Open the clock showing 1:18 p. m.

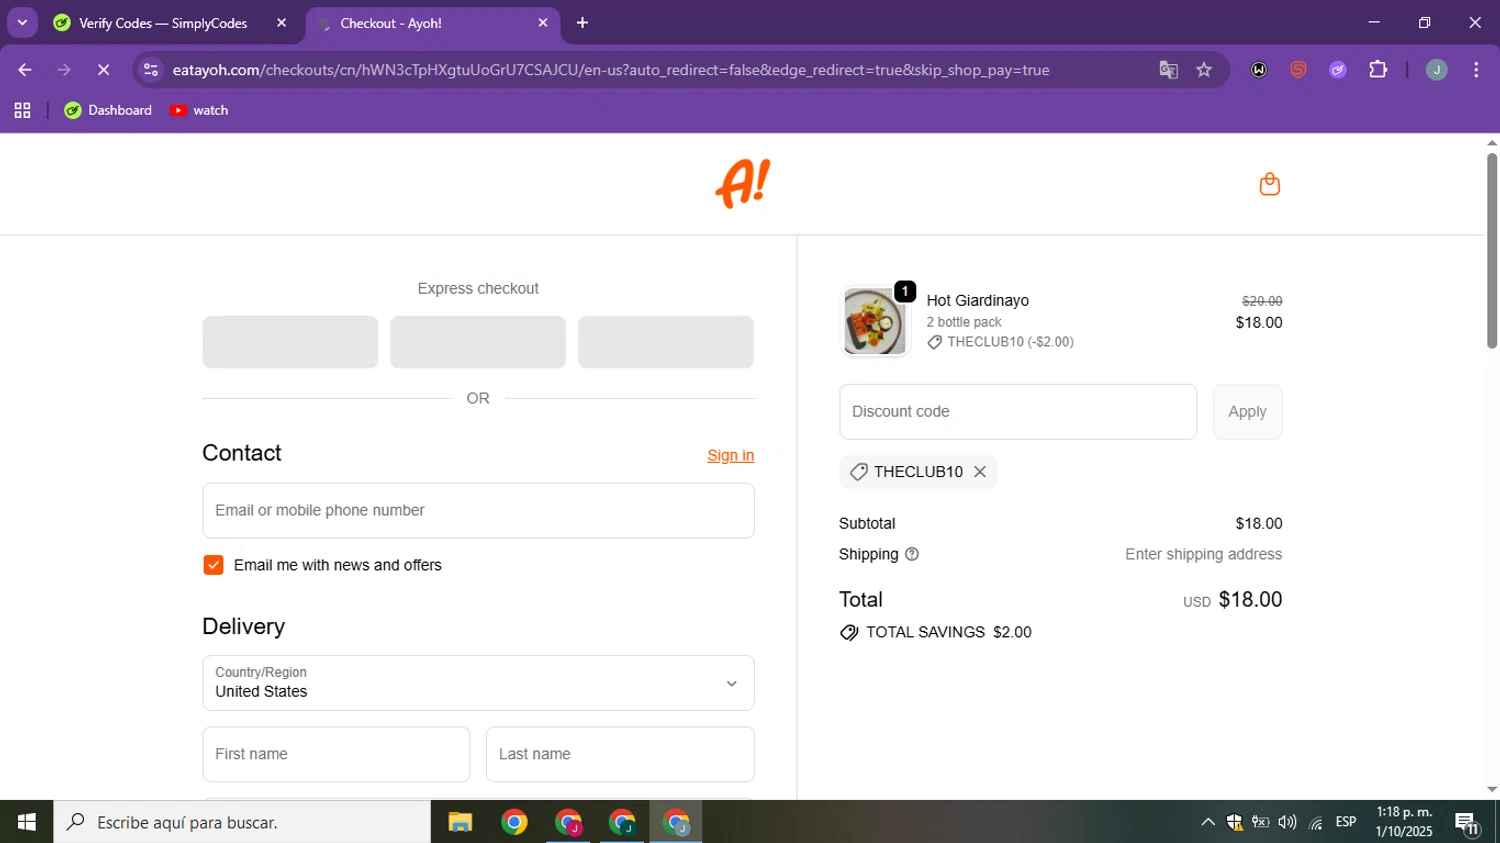tap(1404, 822)
